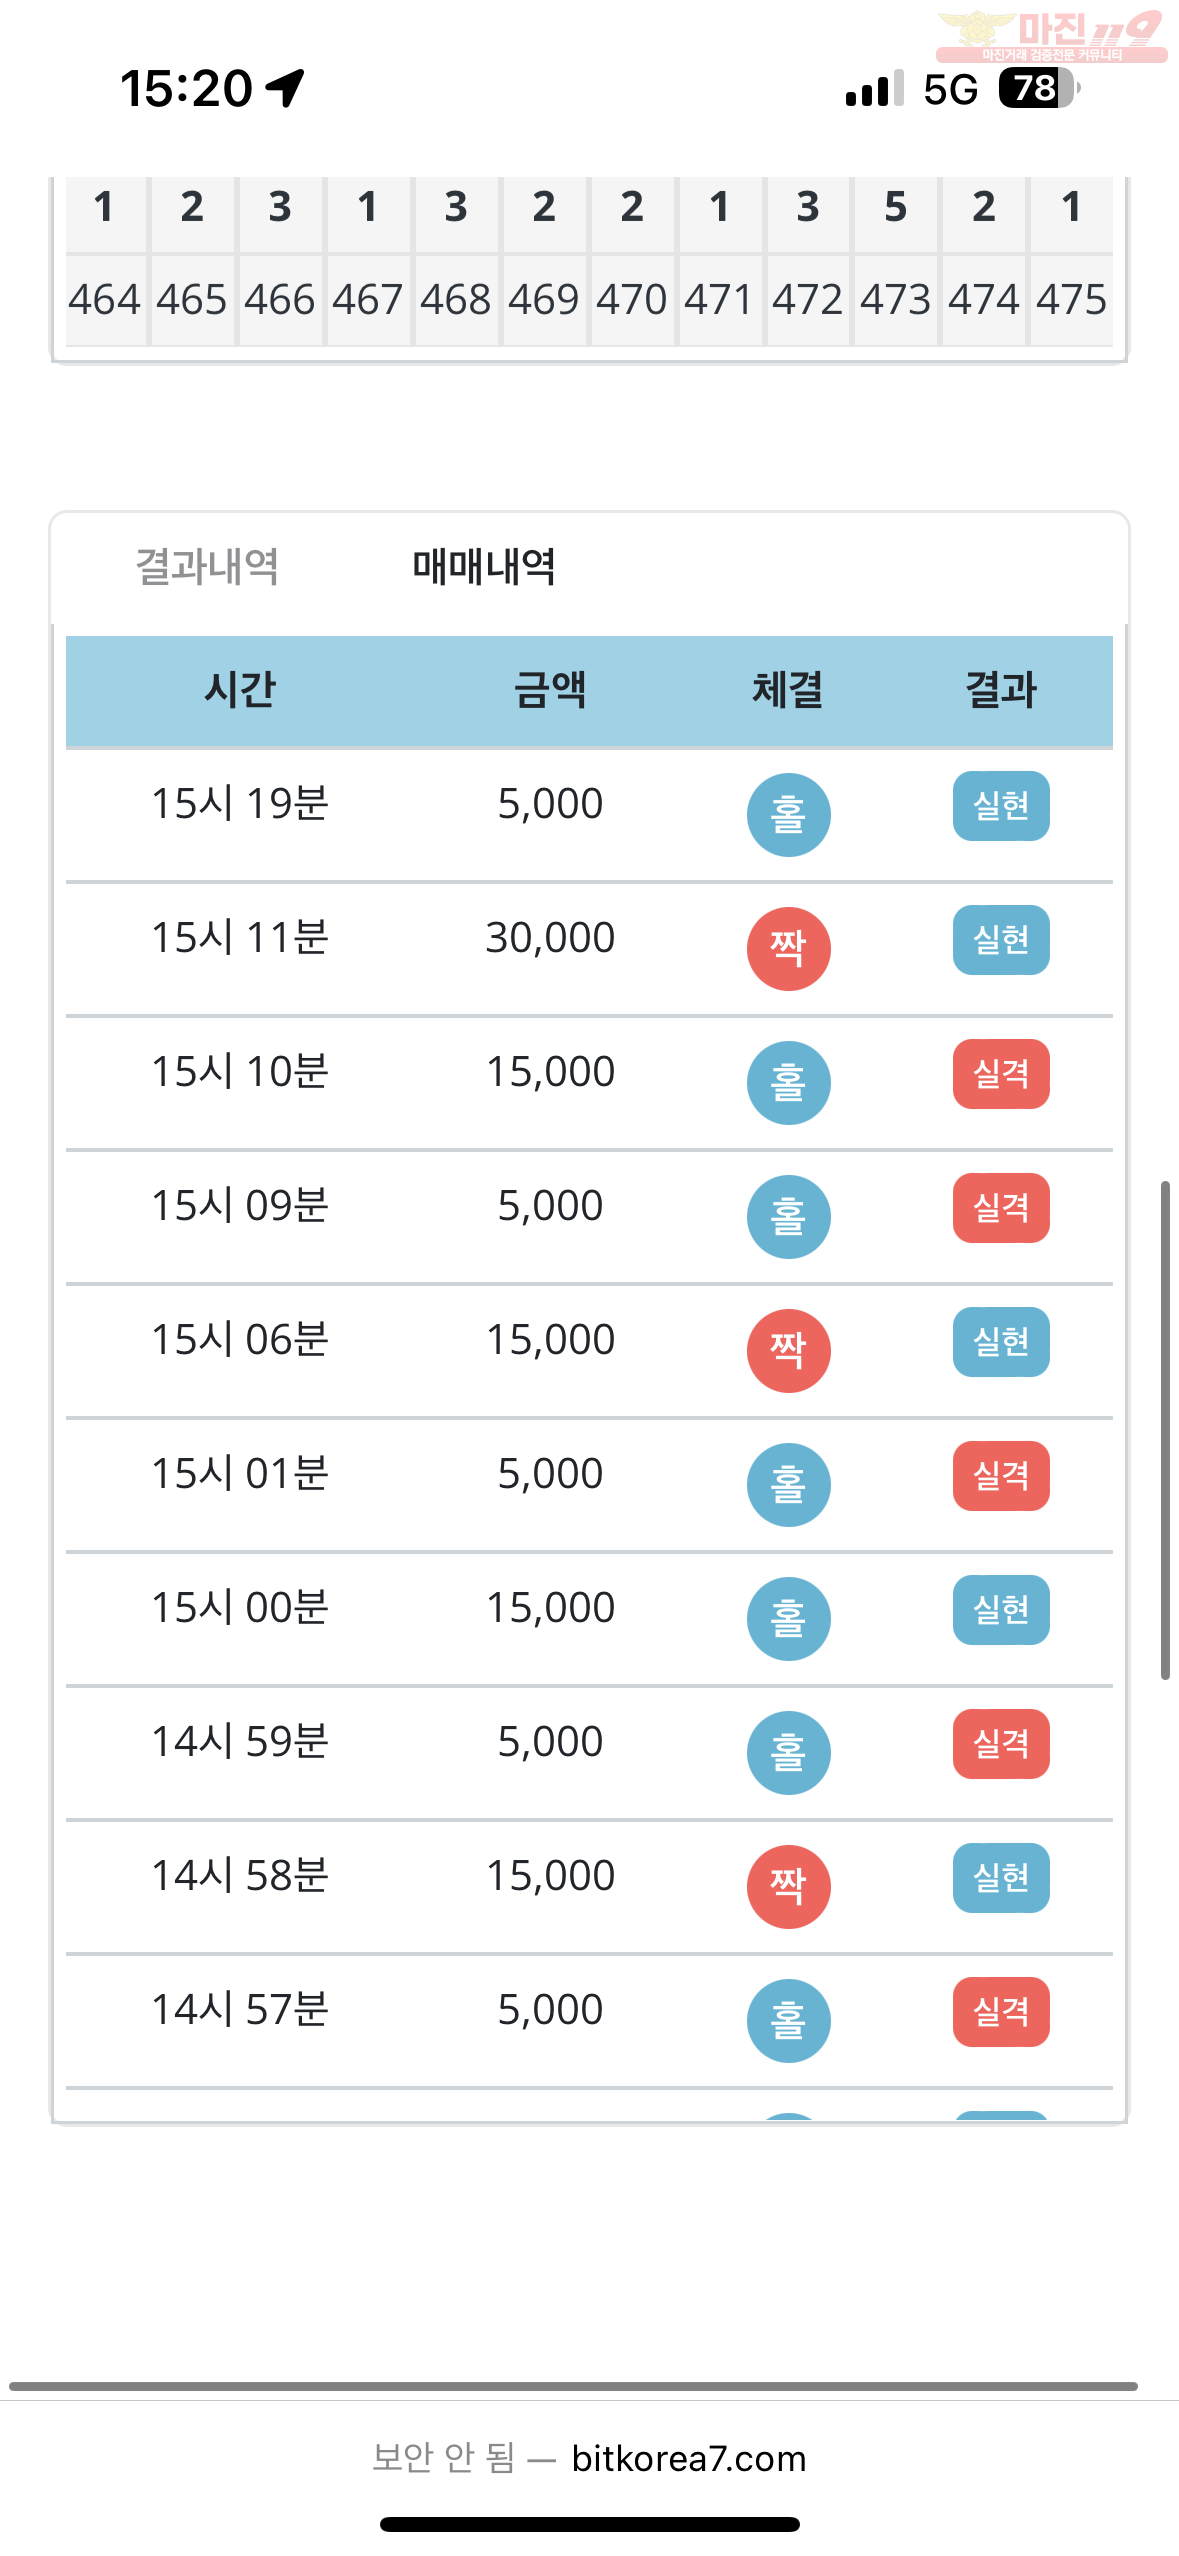Tap the 실격 label in 14시 57분 row
The image size is (1179, 2556).
1001,2012
